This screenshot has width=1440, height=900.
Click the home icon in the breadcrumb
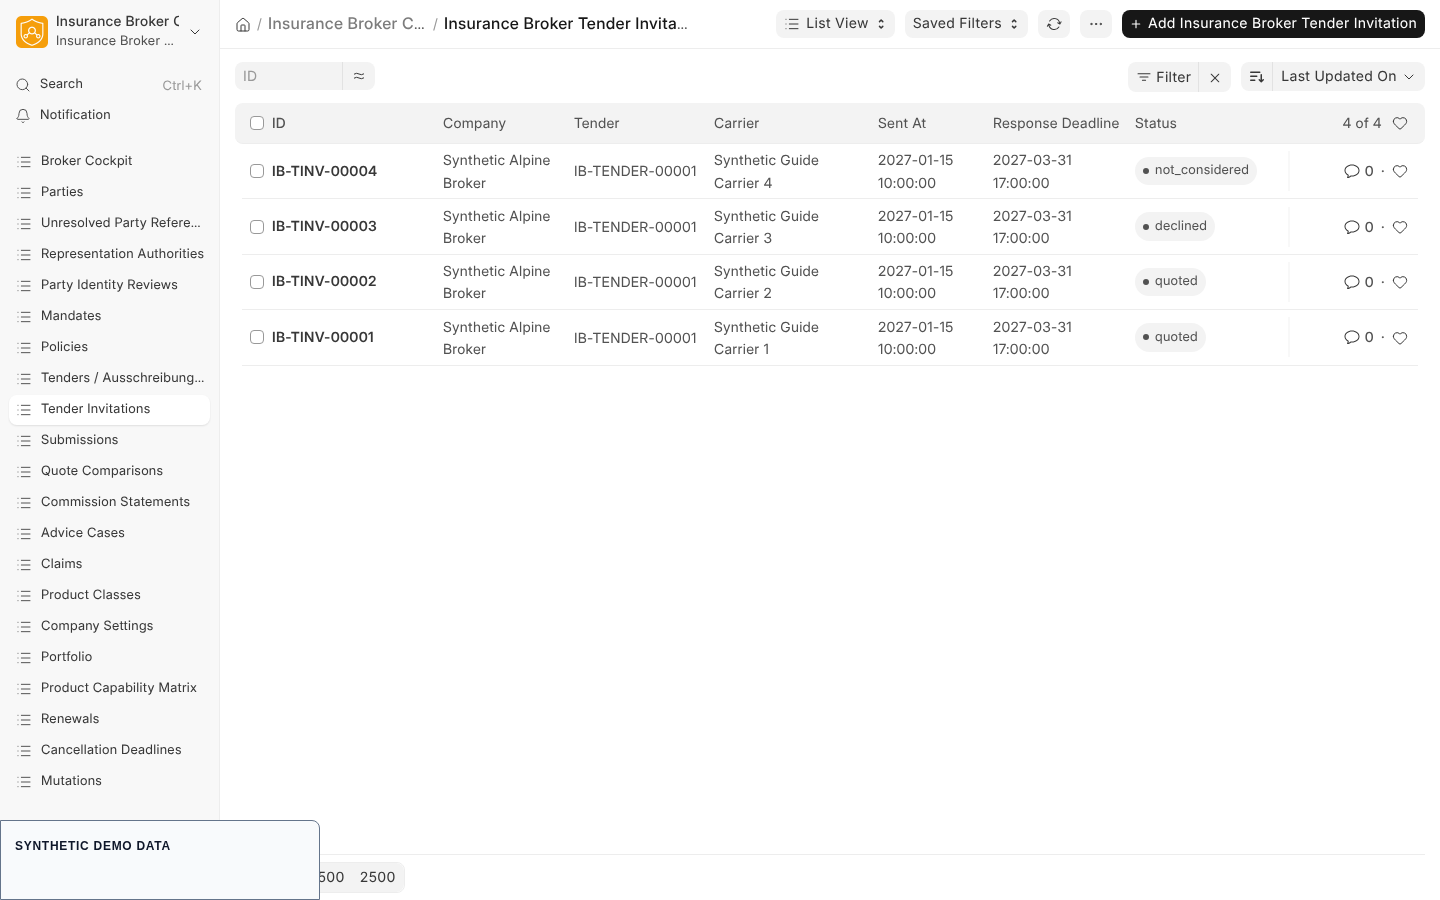(x=243, y=24)
